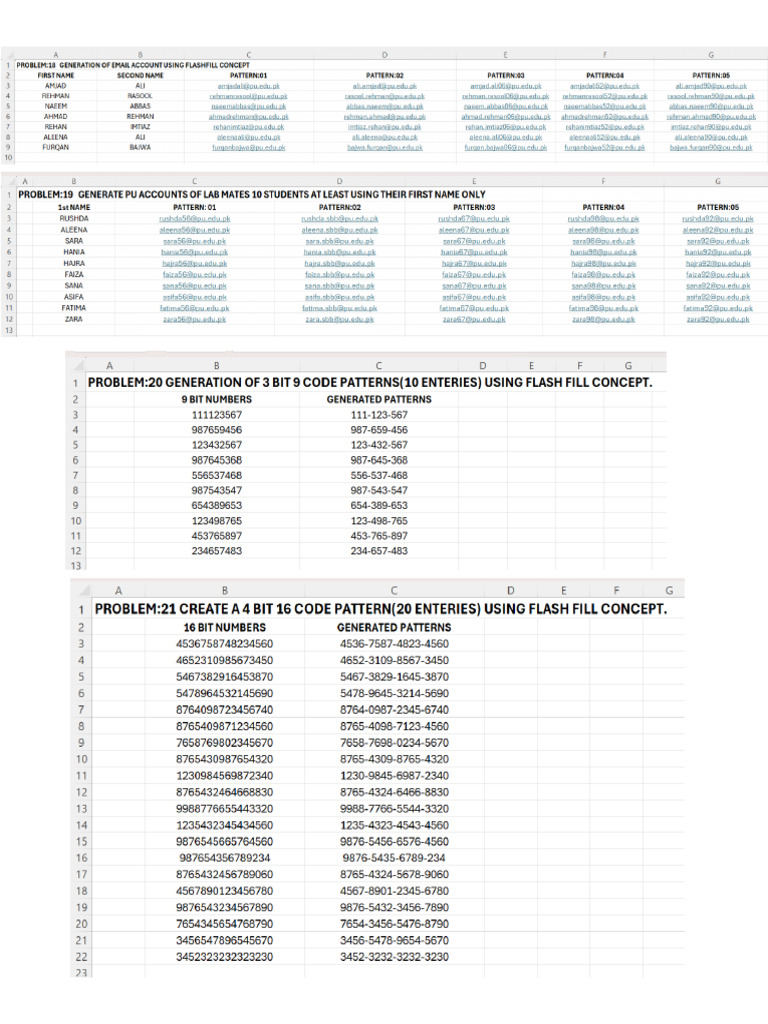Click the cell containing 654389653
Viewport: 768px width, 1024px height.
pyautogui.click(x=217, y=505)
